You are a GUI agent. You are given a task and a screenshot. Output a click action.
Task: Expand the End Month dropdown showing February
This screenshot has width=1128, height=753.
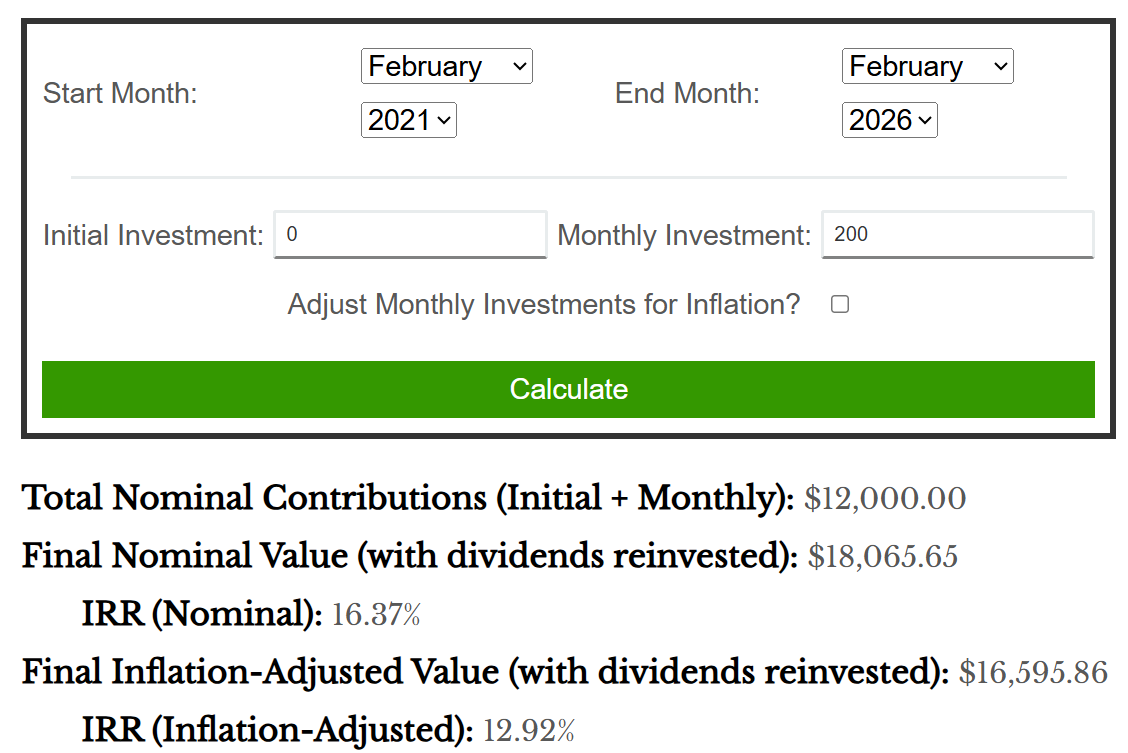[927, 67]
